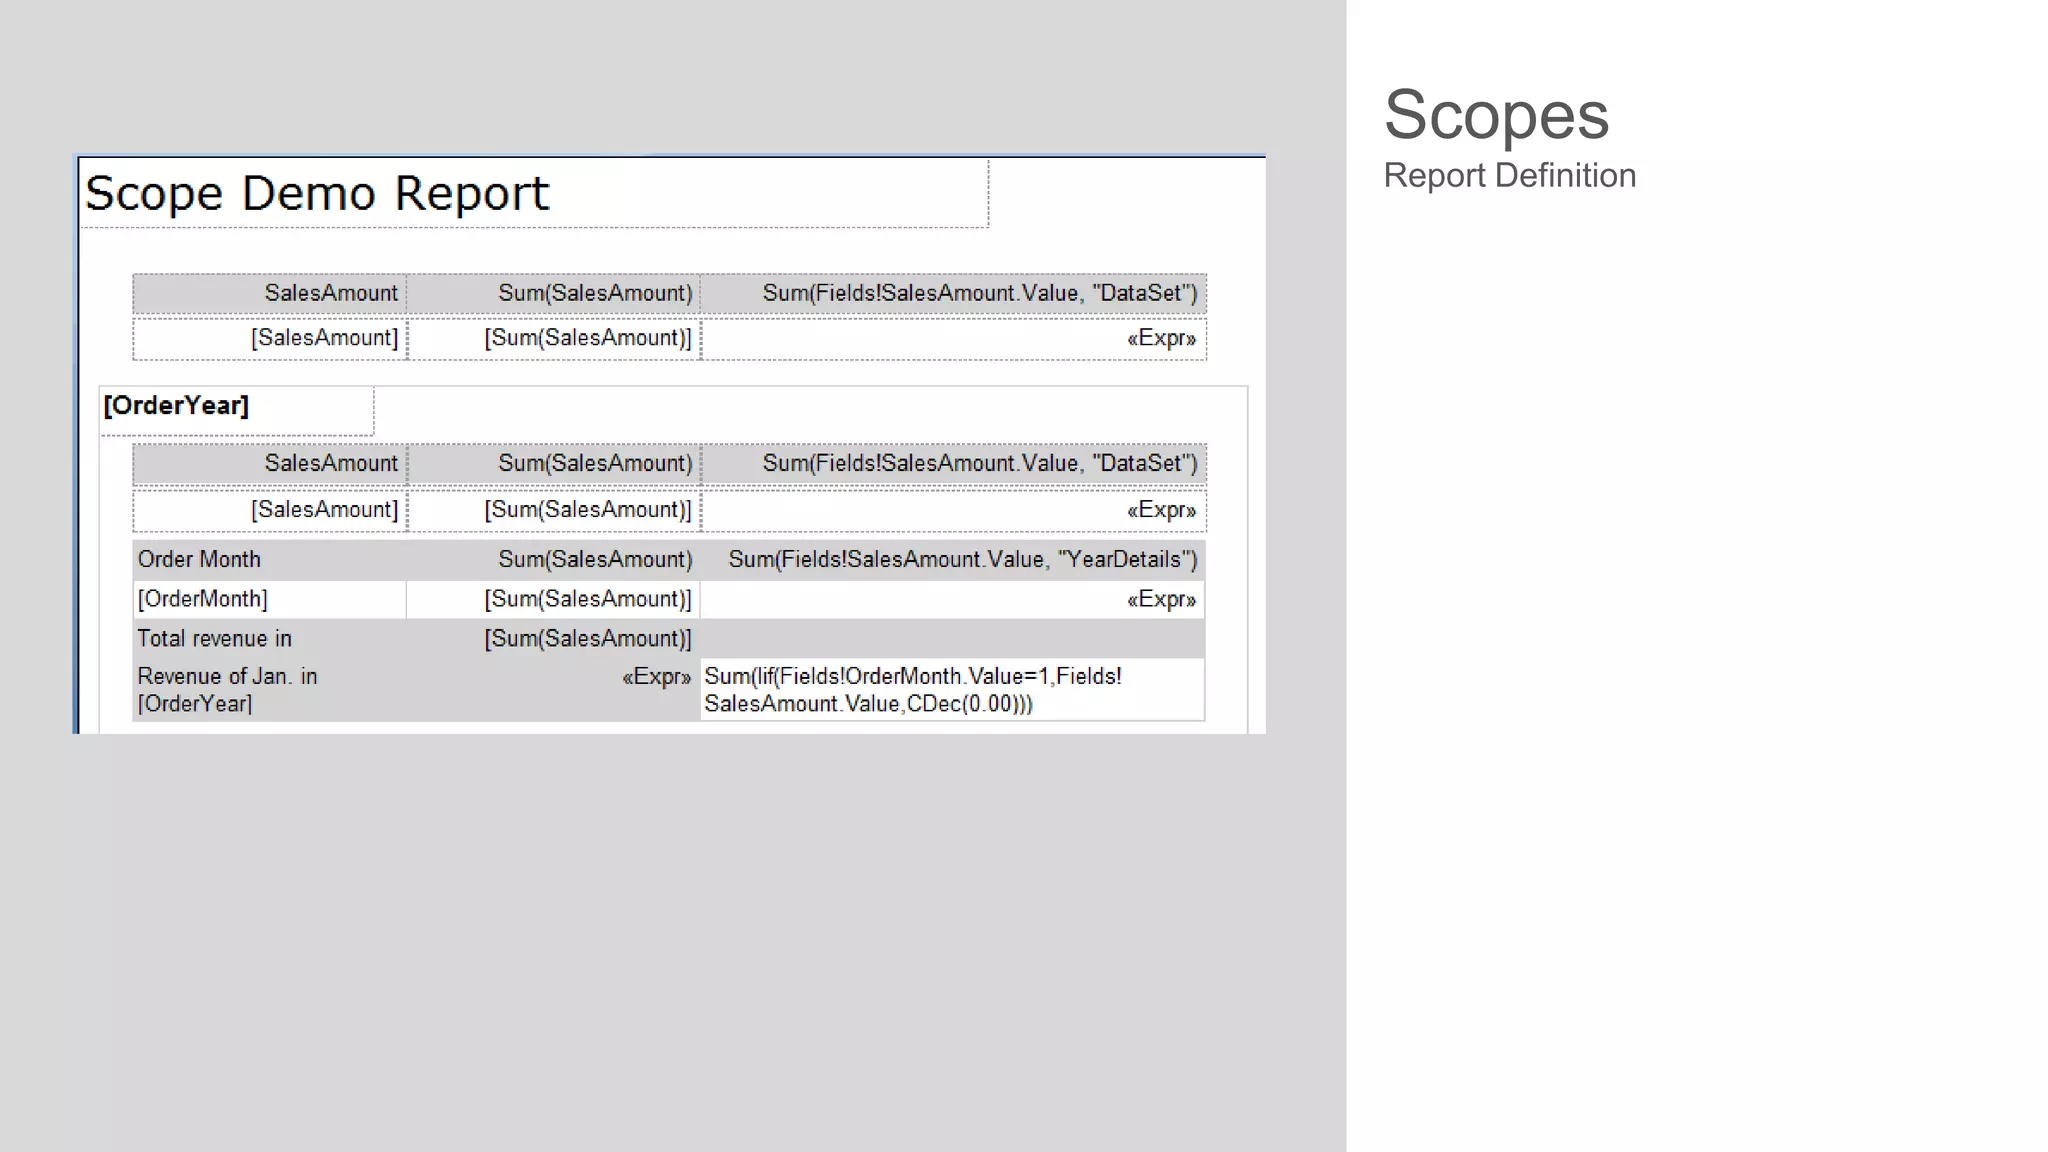Select "DataSet" sum header in table above [OrderYear]
2048x1152 pixels.
click(954, 294)
